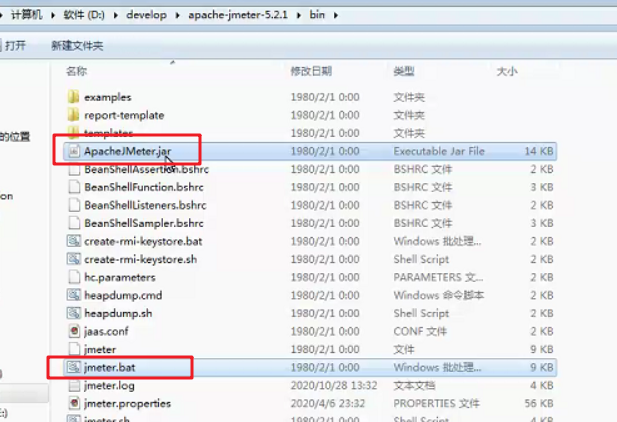Select the ApacheJMeter.jar file icon
This screenshot has height=422, width=617.
coord(74,151)
